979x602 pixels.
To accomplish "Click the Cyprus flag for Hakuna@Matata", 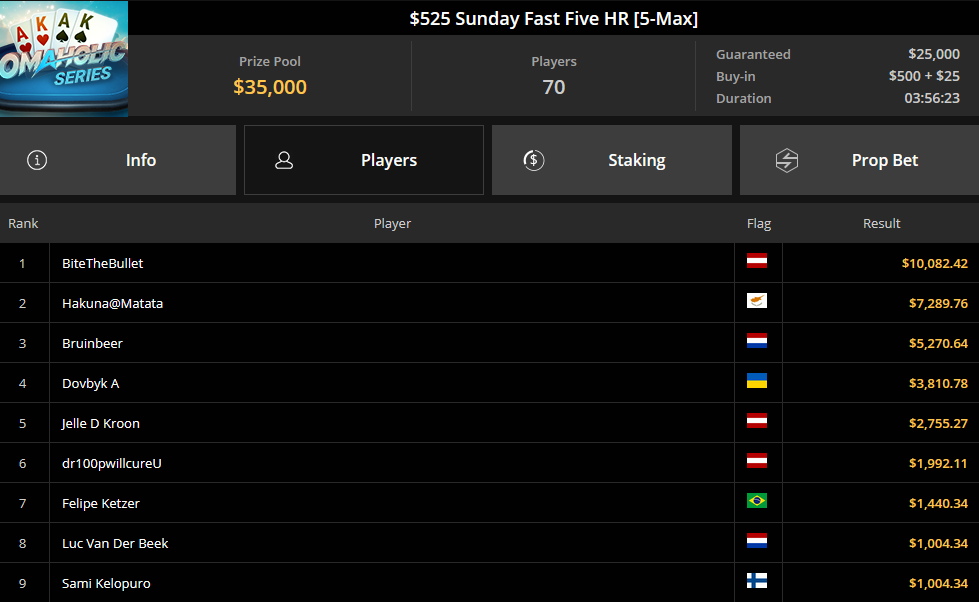I will (757, 301).
